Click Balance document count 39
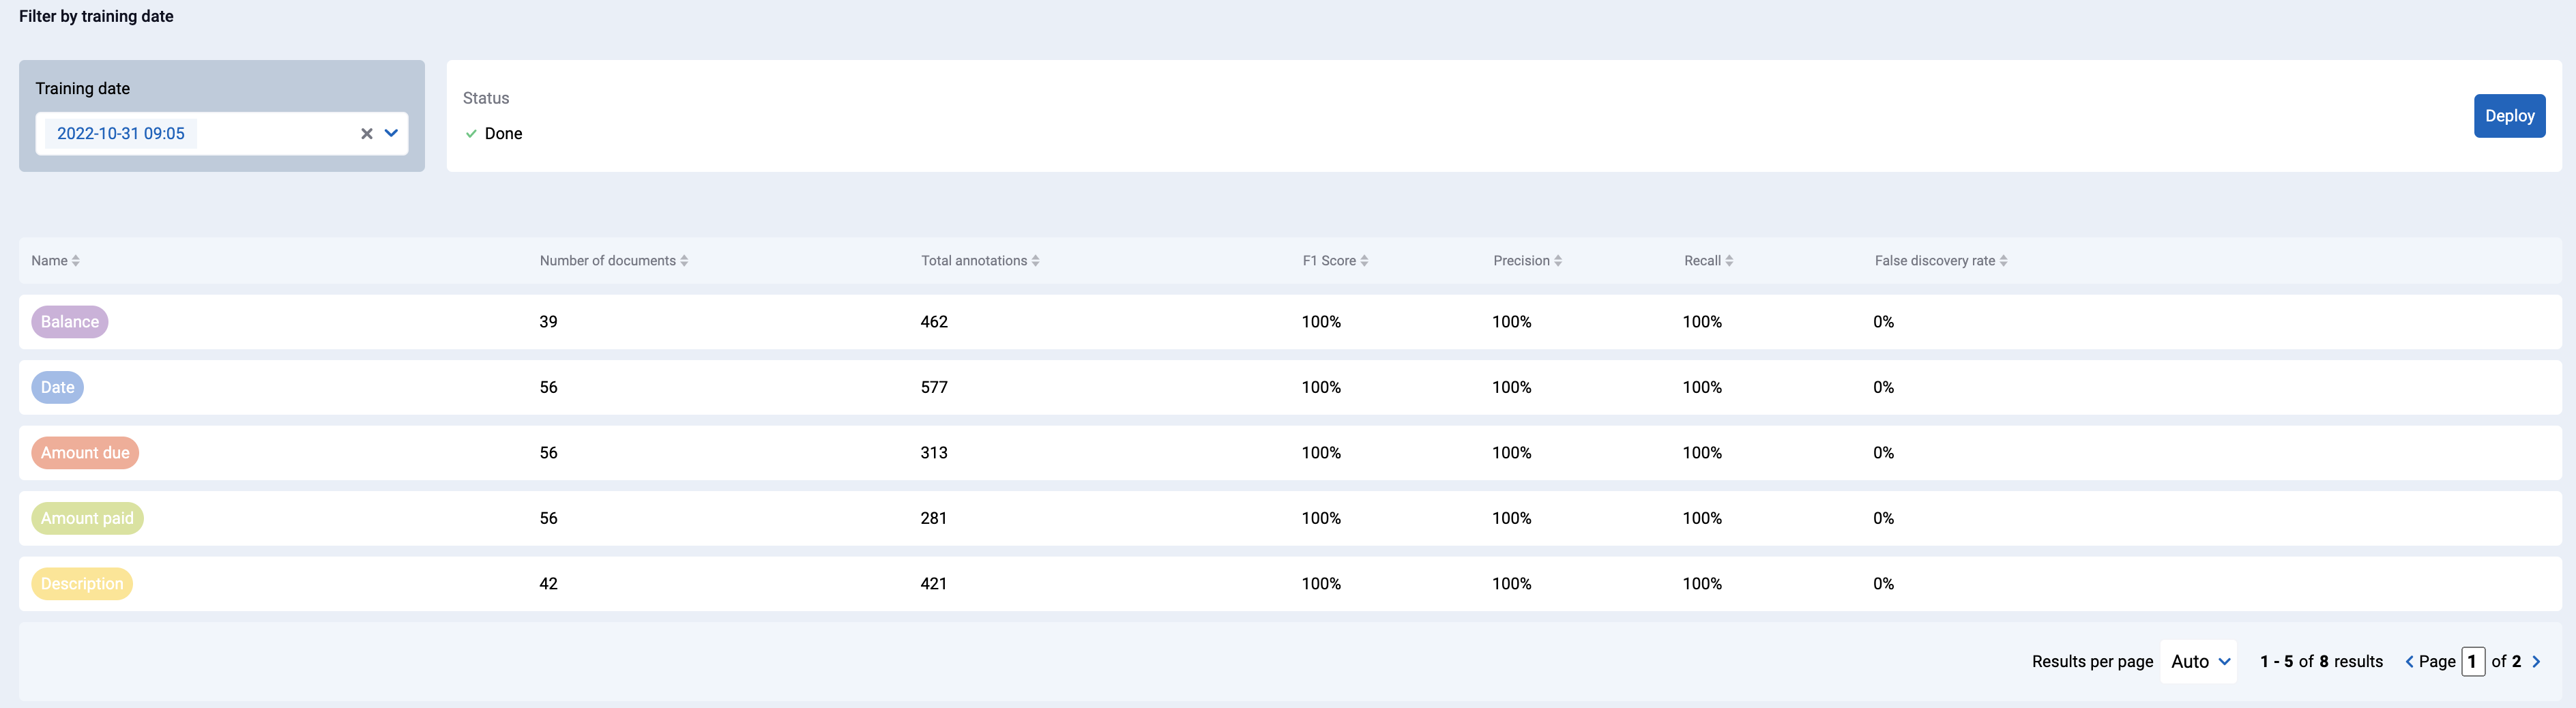The width and height of the screenshot is (2576, 708). 548,322
